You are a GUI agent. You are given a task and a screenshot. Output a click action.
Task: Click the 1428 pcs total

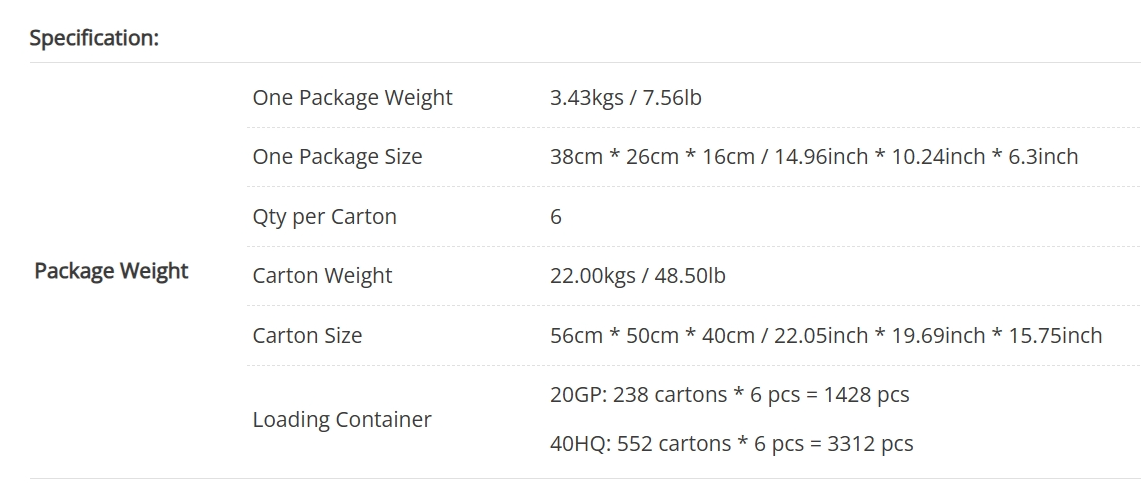[867, 394]
